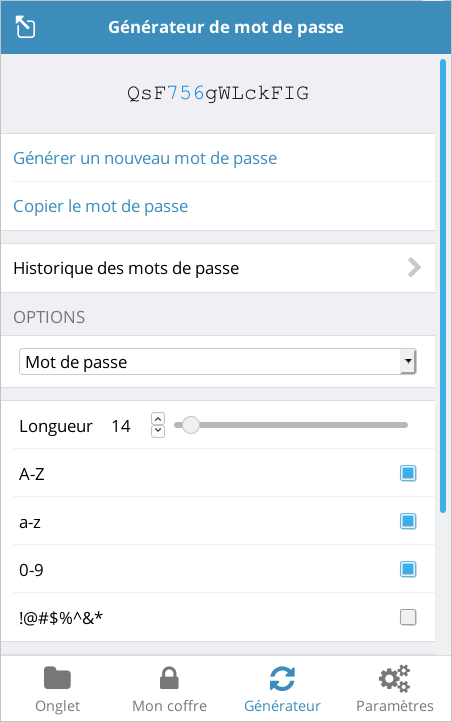Enable the !@#$%^&* special characters checkbox
The image size is (452, 722).
408,617
